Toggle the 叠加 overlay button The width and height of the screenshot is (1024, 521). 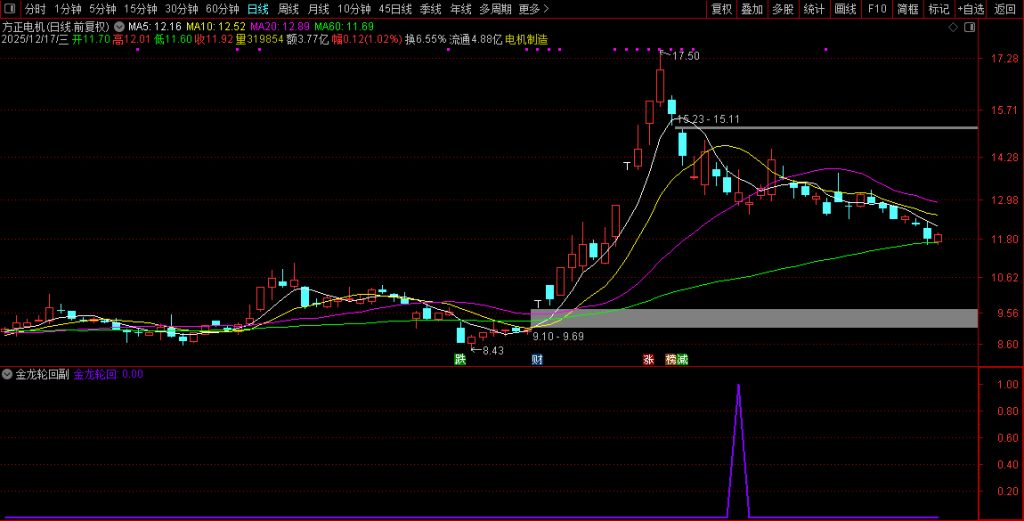(x=752, y=9)
